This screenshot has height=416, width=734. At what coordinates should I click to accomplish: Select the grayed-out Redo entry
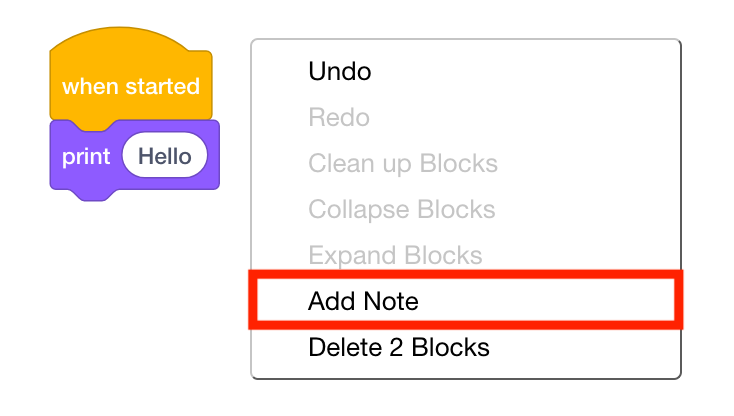(x=339, y=118)
